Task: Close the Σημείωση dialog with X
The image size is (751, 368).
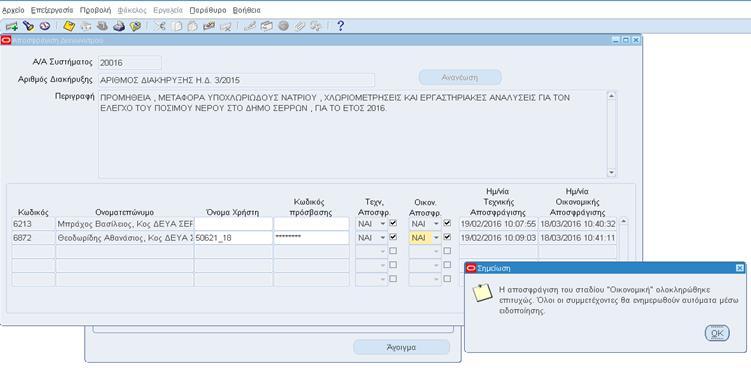Action: click(740, 268)
